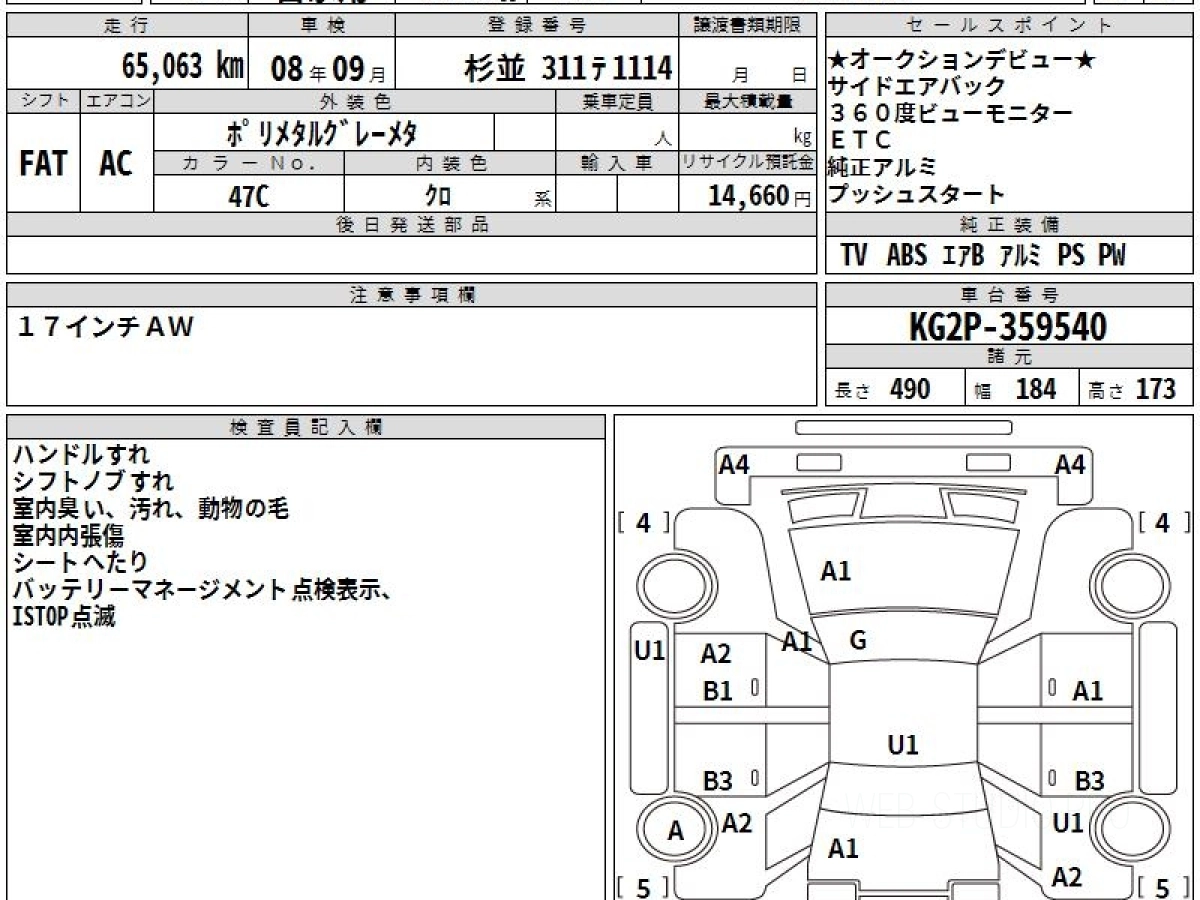Click the U1 mark on the roof
This screenshot has width=1200, height=900.
903,744
